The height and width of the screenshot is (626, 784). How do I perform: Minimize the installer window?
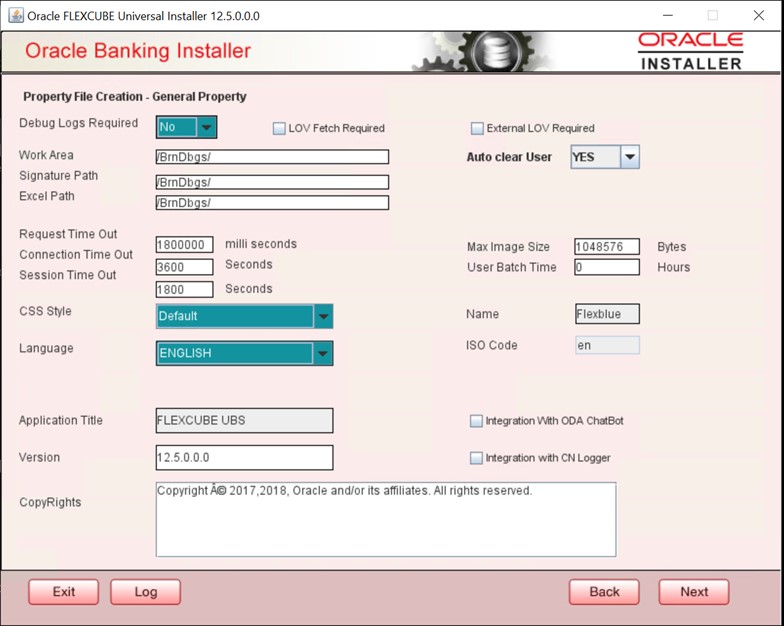click(x=668, y=16)
